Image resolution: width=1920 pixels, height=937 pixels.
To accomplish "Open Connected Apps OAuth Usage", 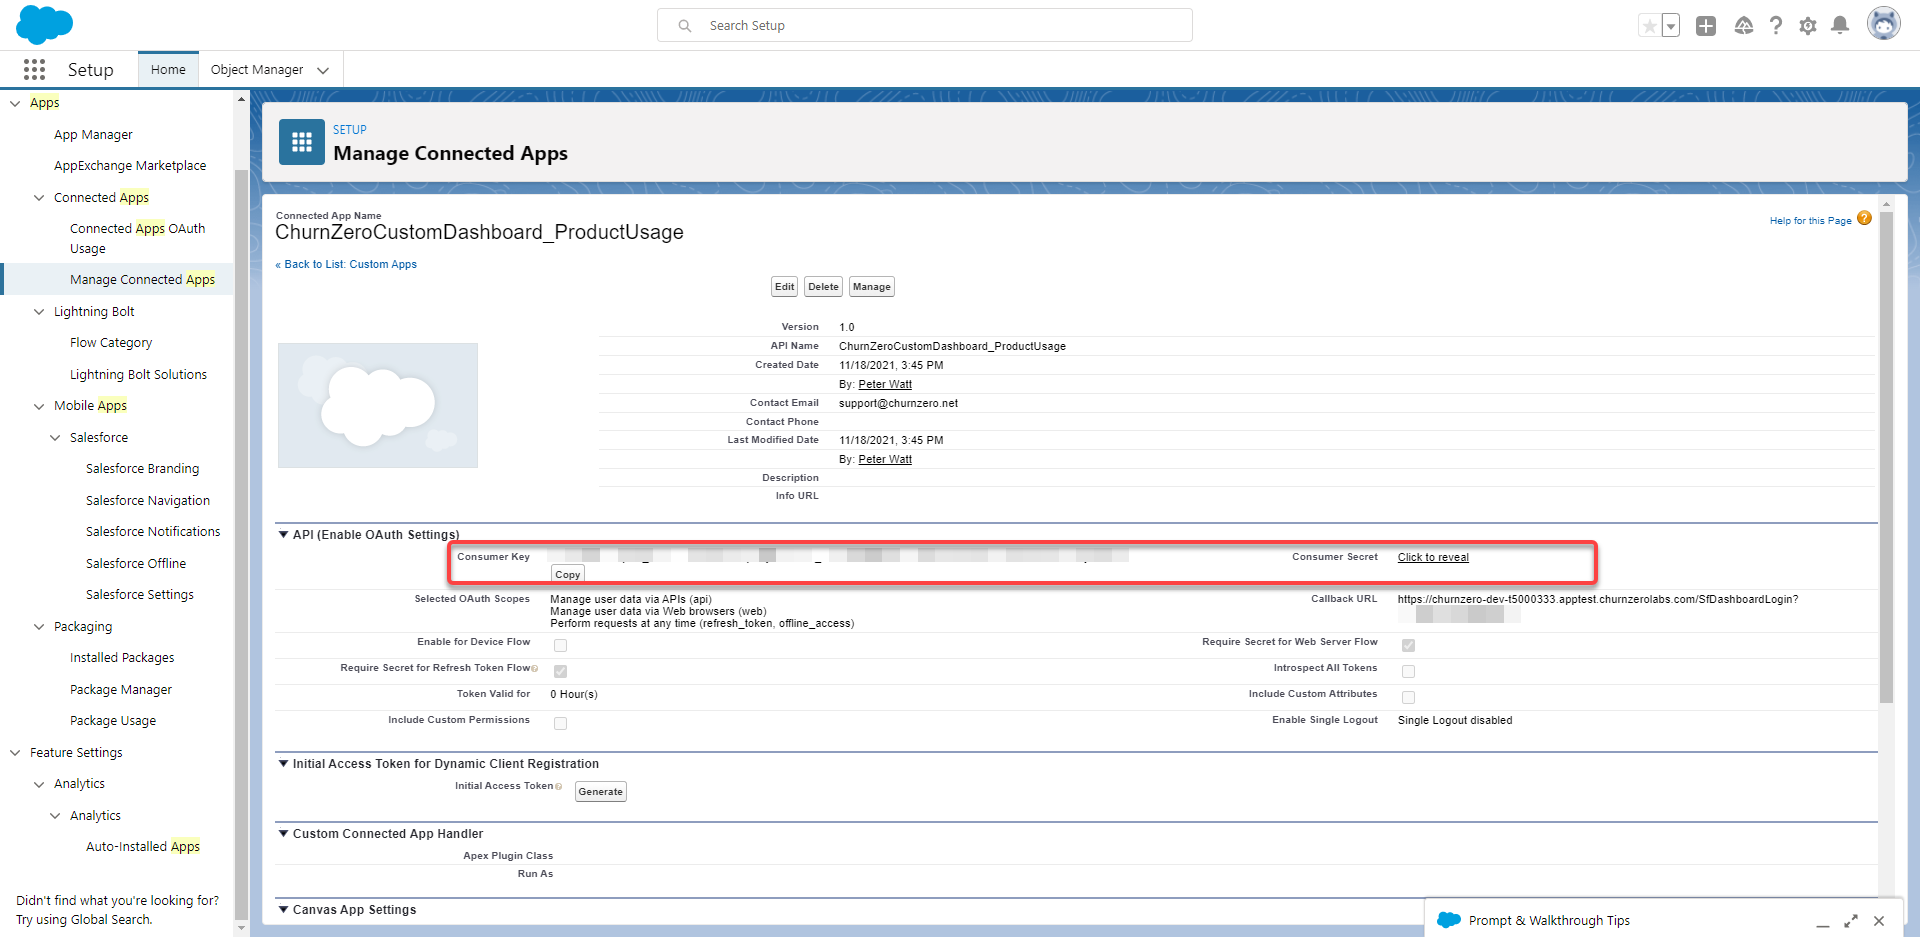I will tap(138, 239).
